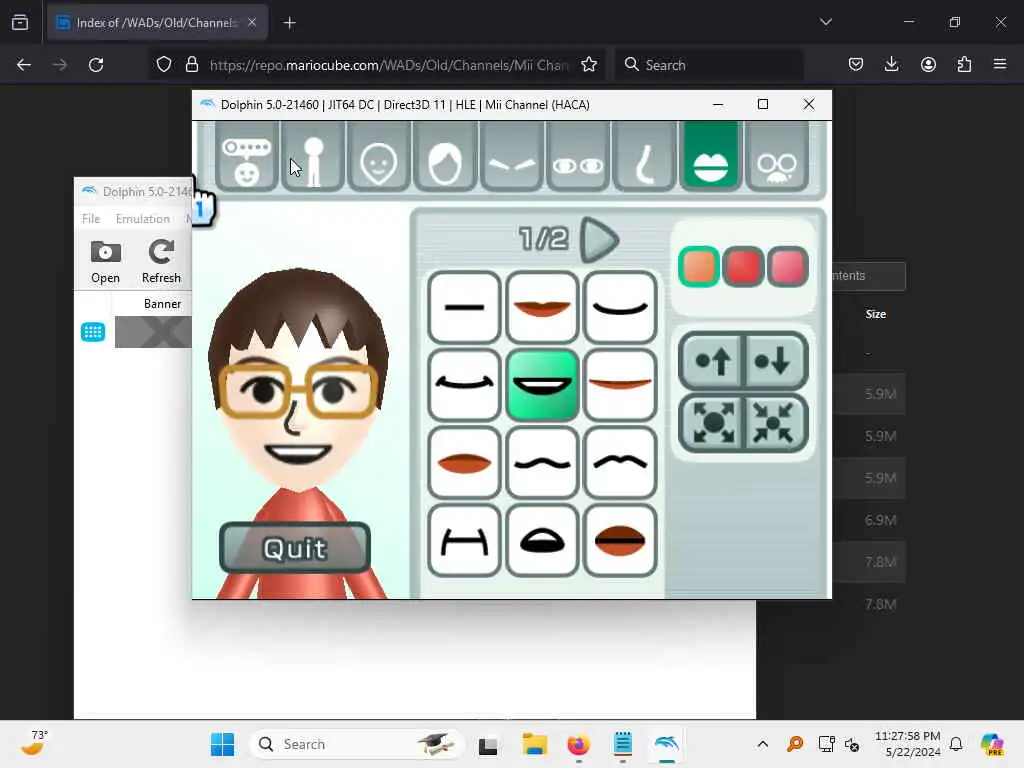The image size is (1024, 768).
Task: Open File Explorer from taskbar
Action: [534, 744]
